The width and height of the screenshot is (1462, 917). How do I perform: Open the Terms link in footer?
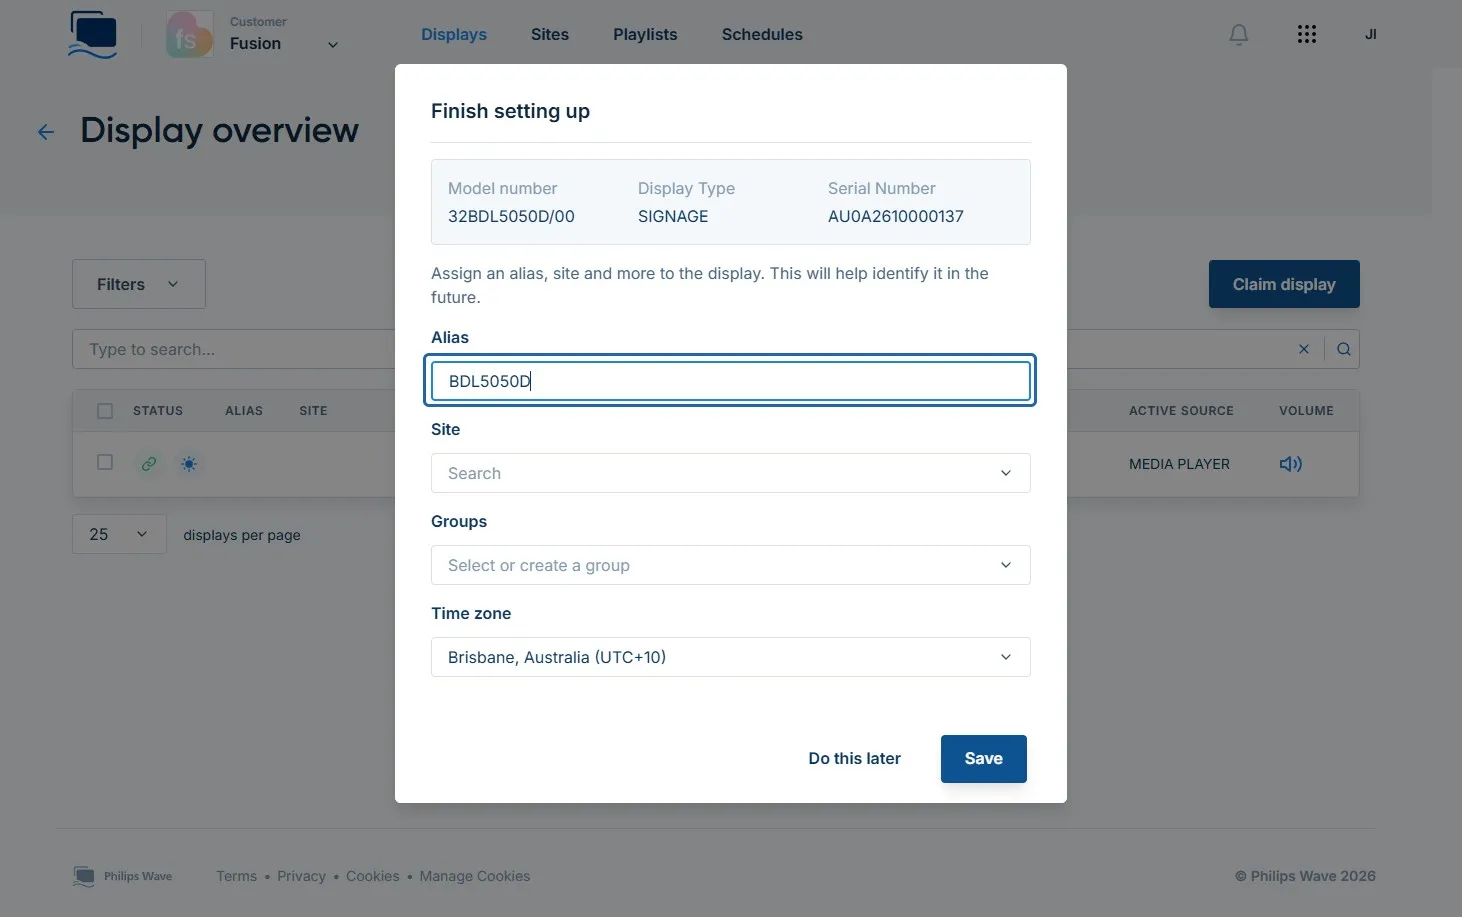click(x=237, y=877)
